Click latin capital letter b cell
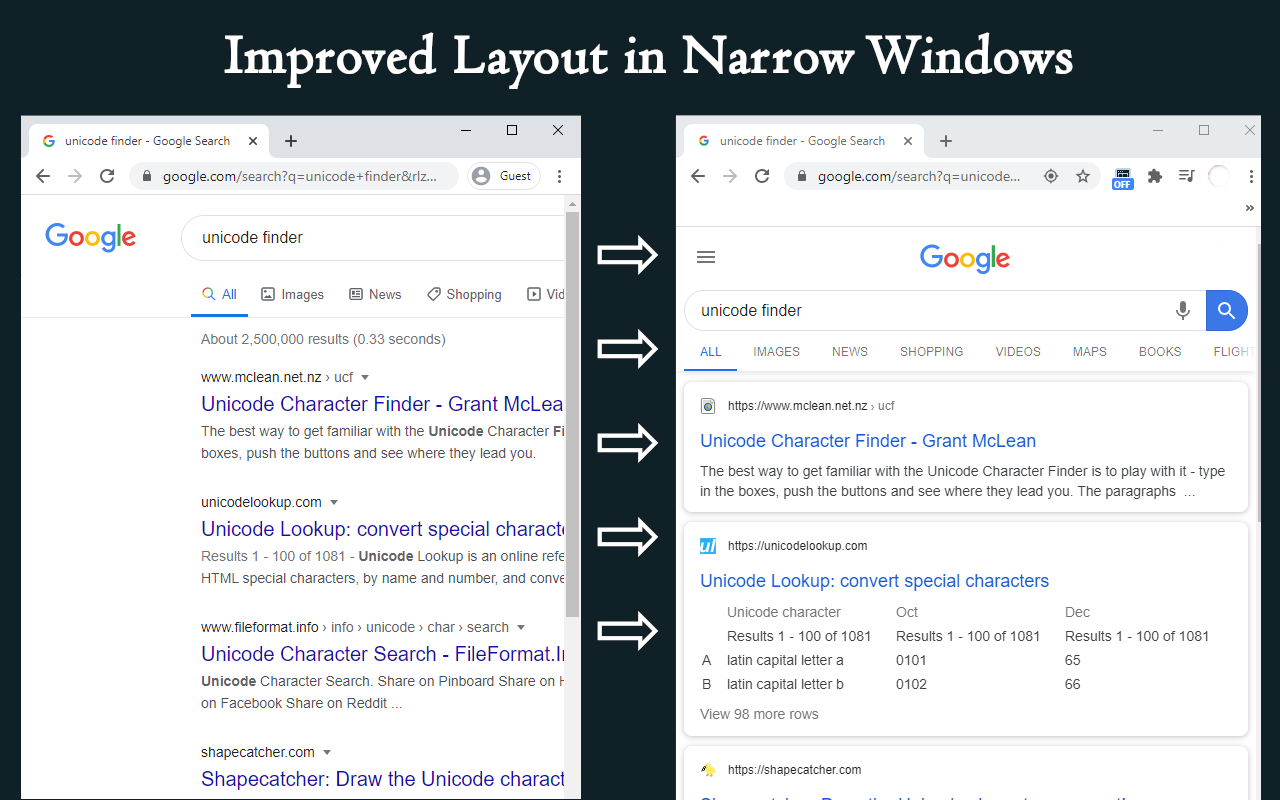1280x800 pixels. (x=785, y=684)
